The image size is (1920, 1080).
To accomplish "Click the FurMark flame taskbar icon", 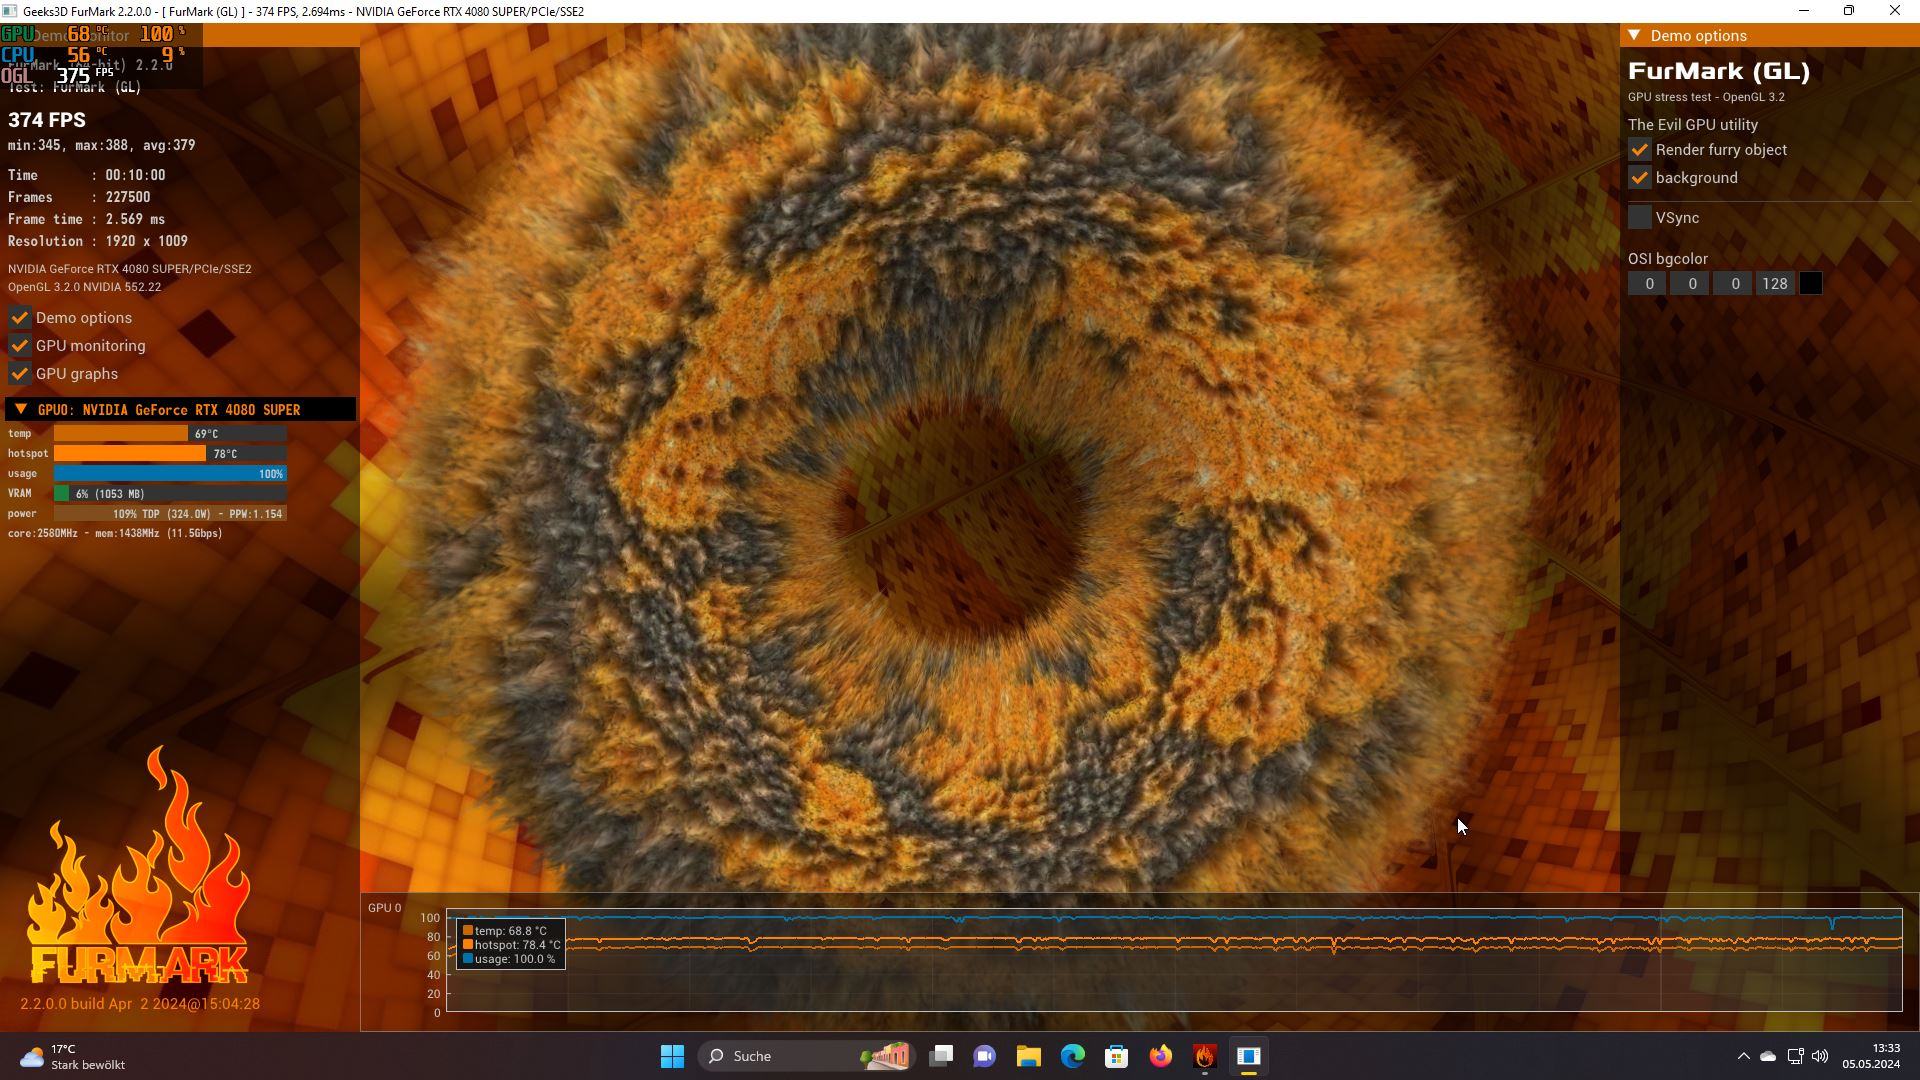I will 1205,1056.
